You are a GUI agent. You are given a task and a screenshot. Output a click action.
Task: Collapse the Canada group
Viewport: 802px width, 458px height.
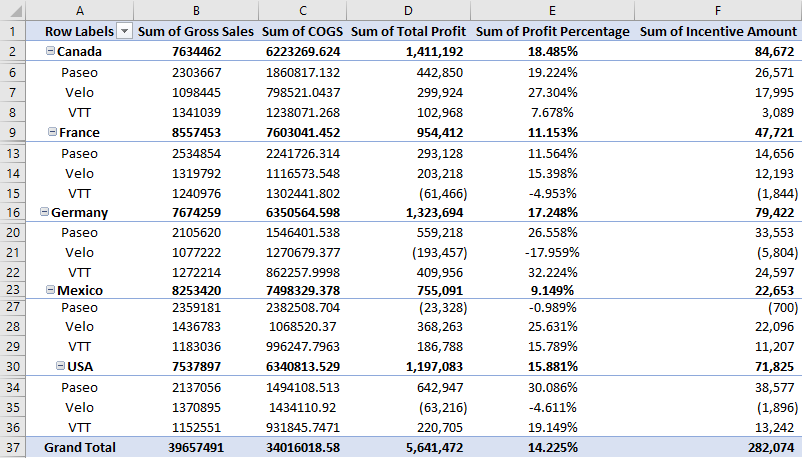[50, 51]
